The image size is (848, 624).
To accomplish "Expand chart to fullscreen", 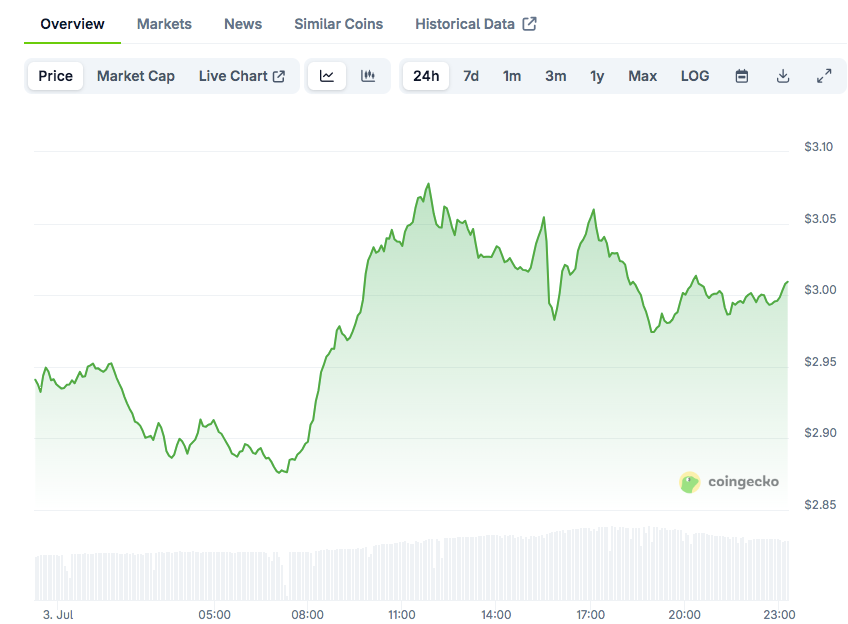I will tap(824, 76).
